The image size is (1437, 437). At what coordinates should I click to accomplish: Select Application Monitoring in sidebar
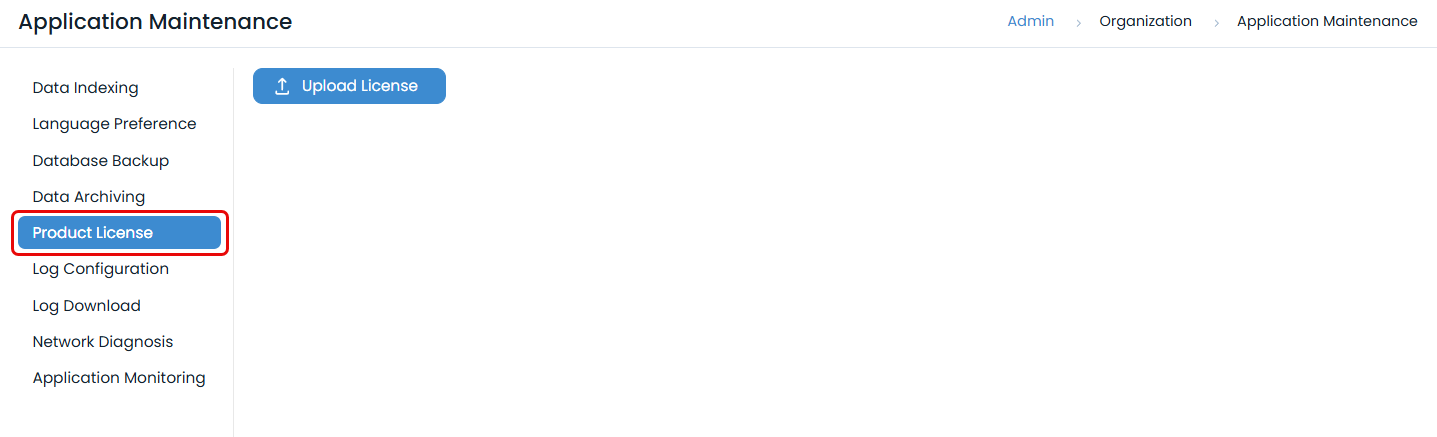(x=118, y=378)
